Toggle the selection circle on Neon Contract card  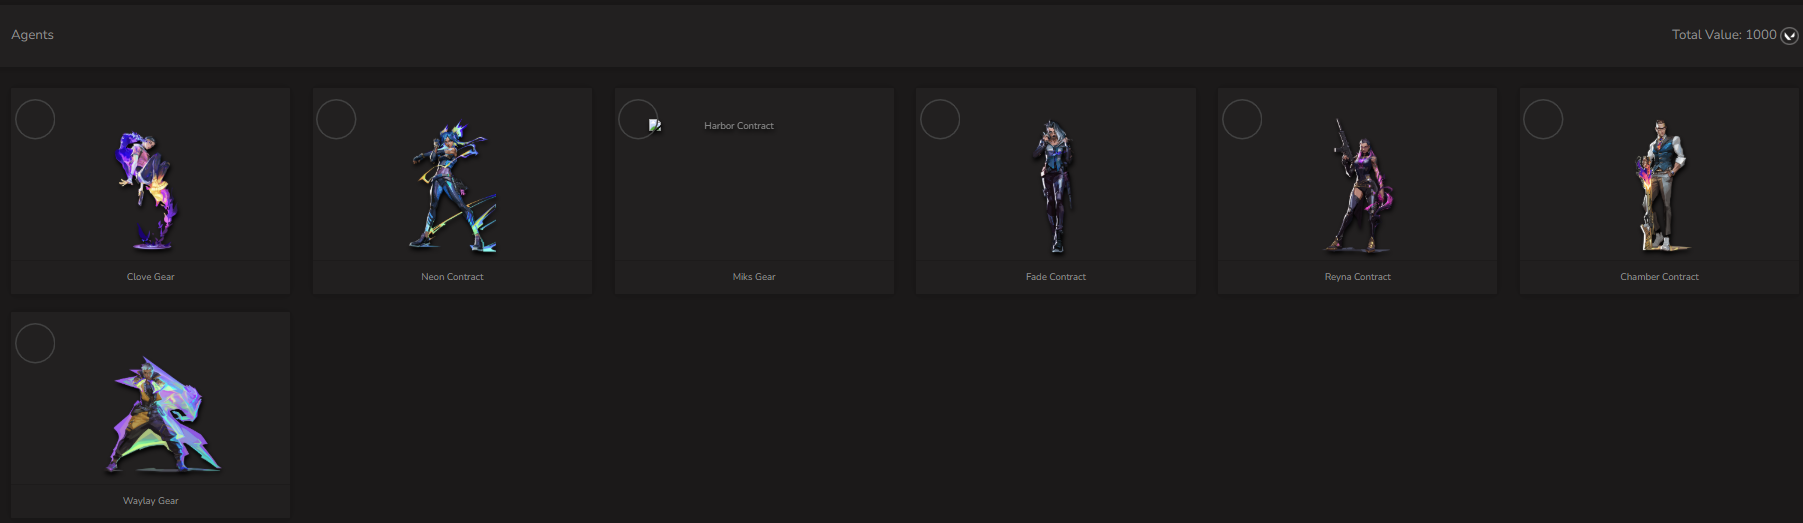click(336, 120)
